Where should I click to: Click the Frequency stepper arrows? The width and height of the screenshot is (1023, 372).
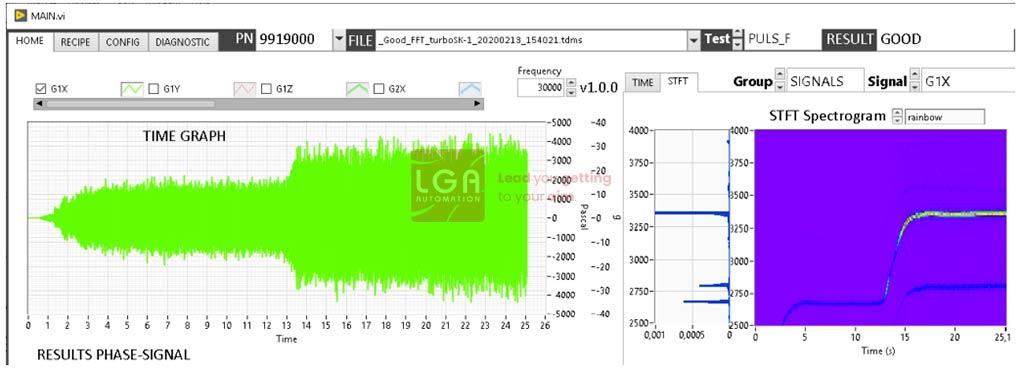(571, 87)
